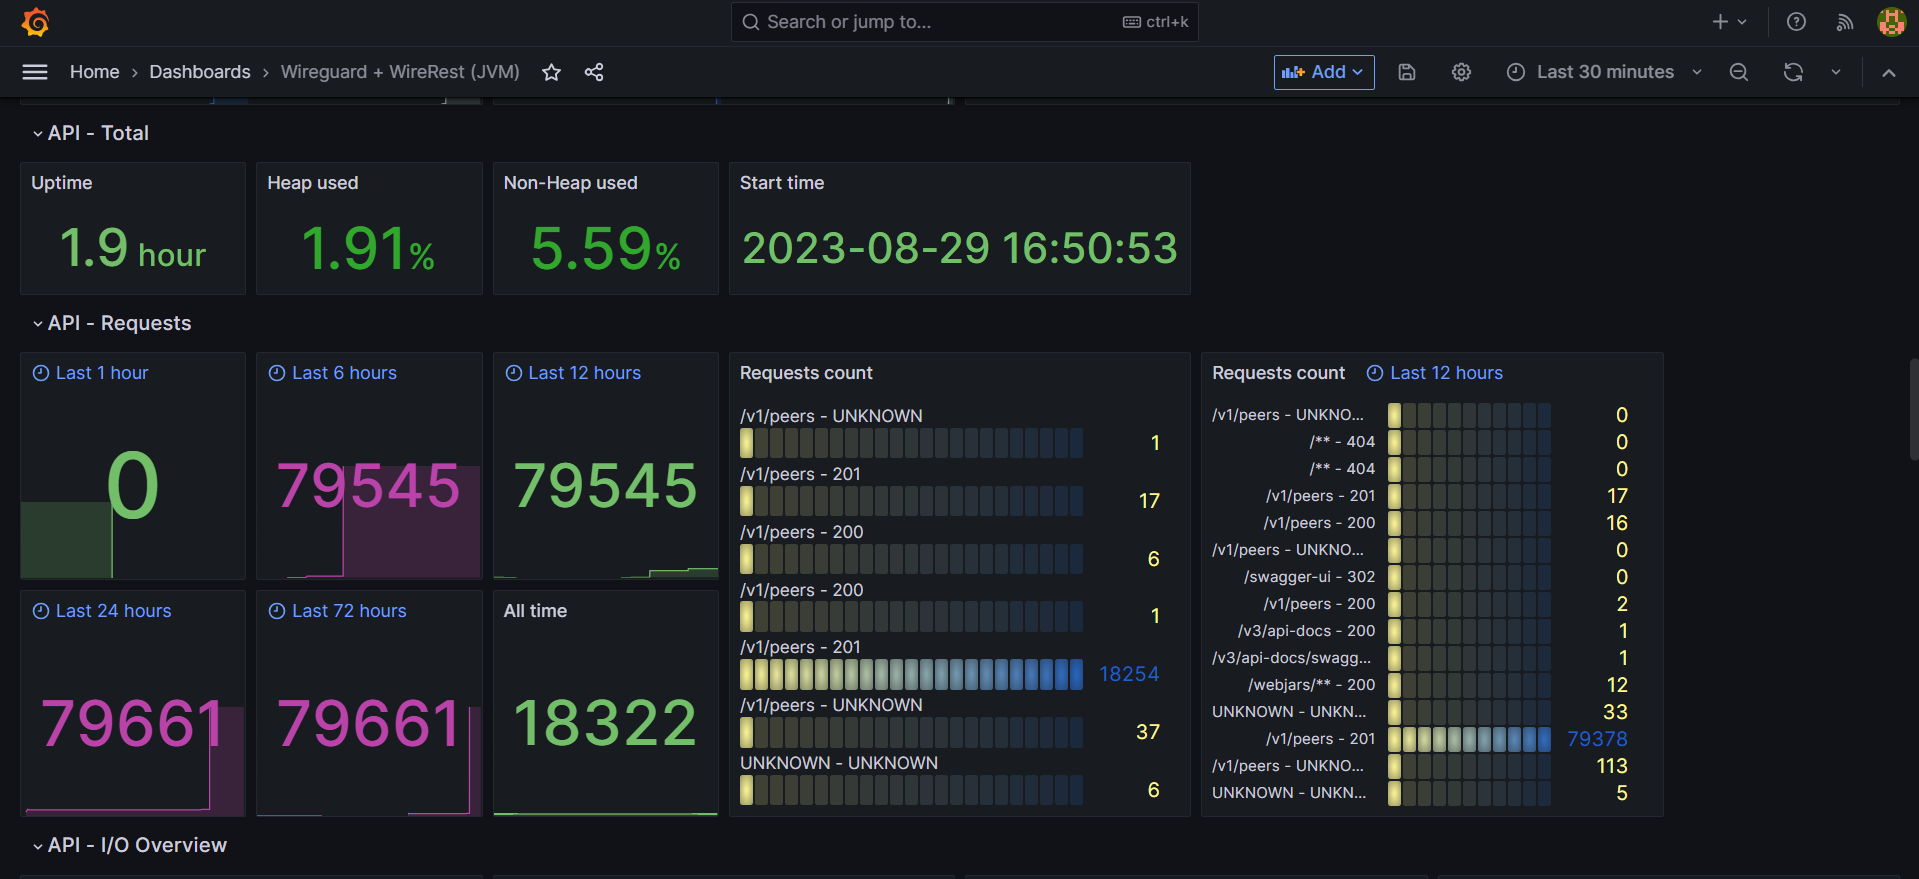Open the user profile avatar

coord(1891,22)
